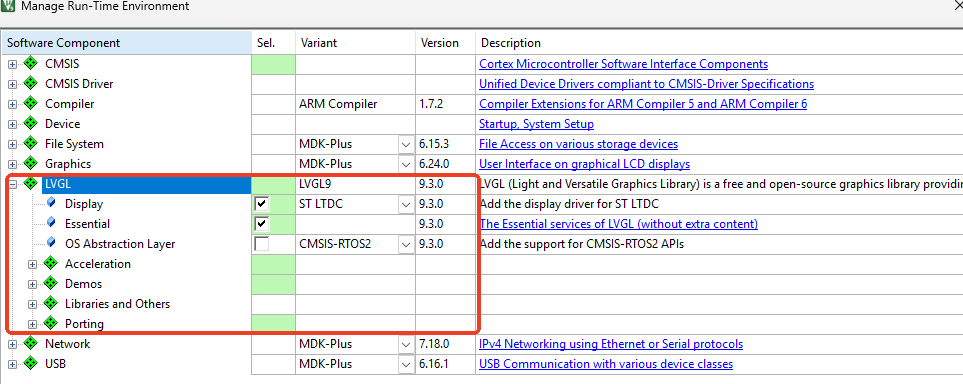The width and height of the screenshot is (963, 384).
Task: Select the Compiler component's green diamond icon
Action: click(30, 104)
